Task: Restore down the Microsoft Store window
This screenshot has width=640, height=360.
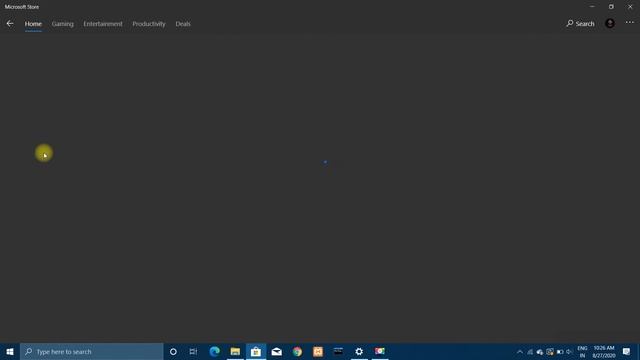Action: coord(611,7)
